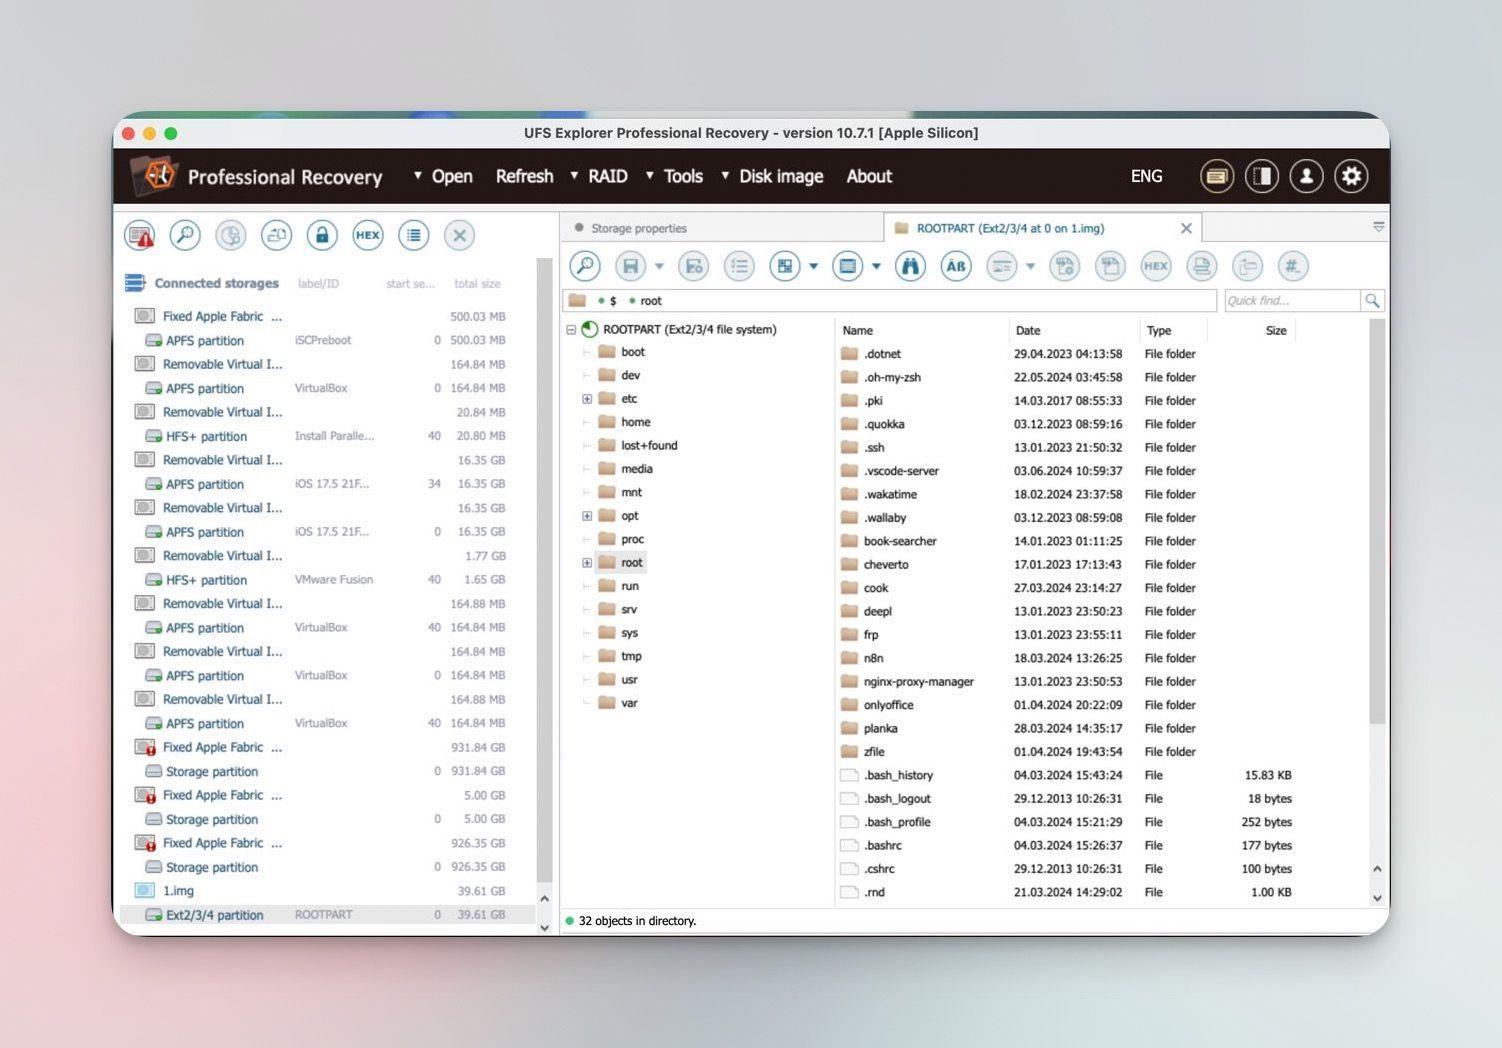
Task: Click the magnifier scan icon in left toolbar
Action: (x=184, y=235)
